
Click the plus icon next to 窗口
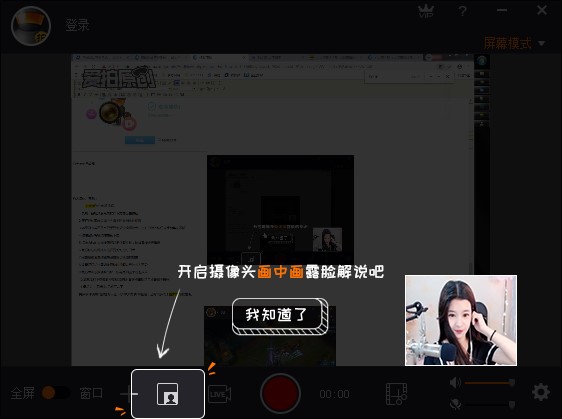128,394
